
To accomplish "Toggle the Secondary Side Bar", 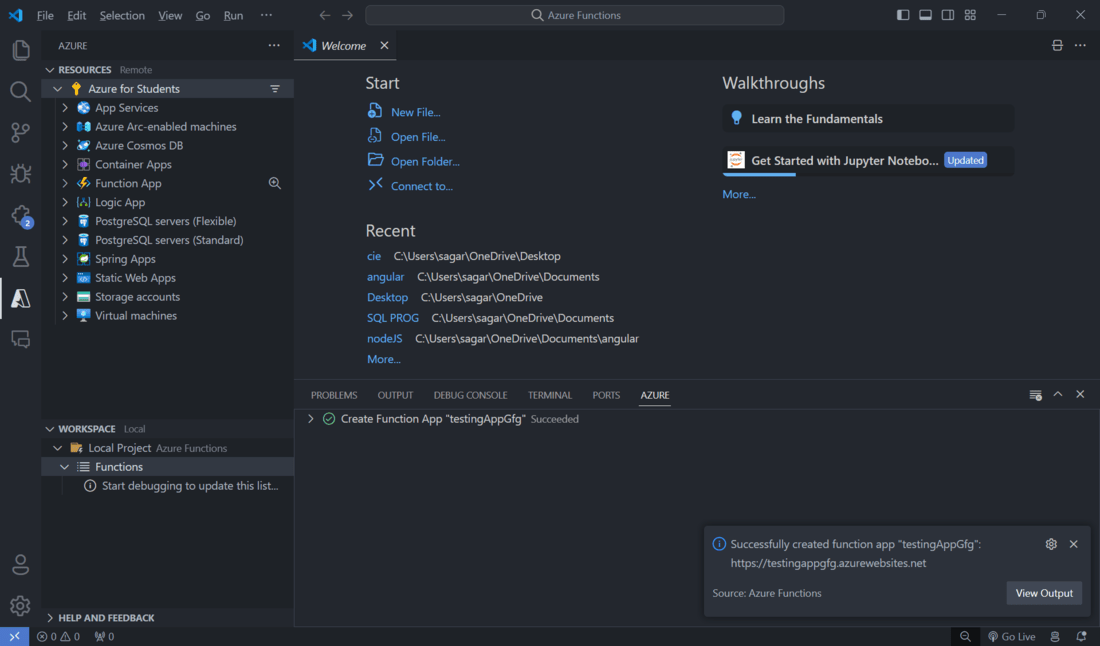I will (948, 15).
